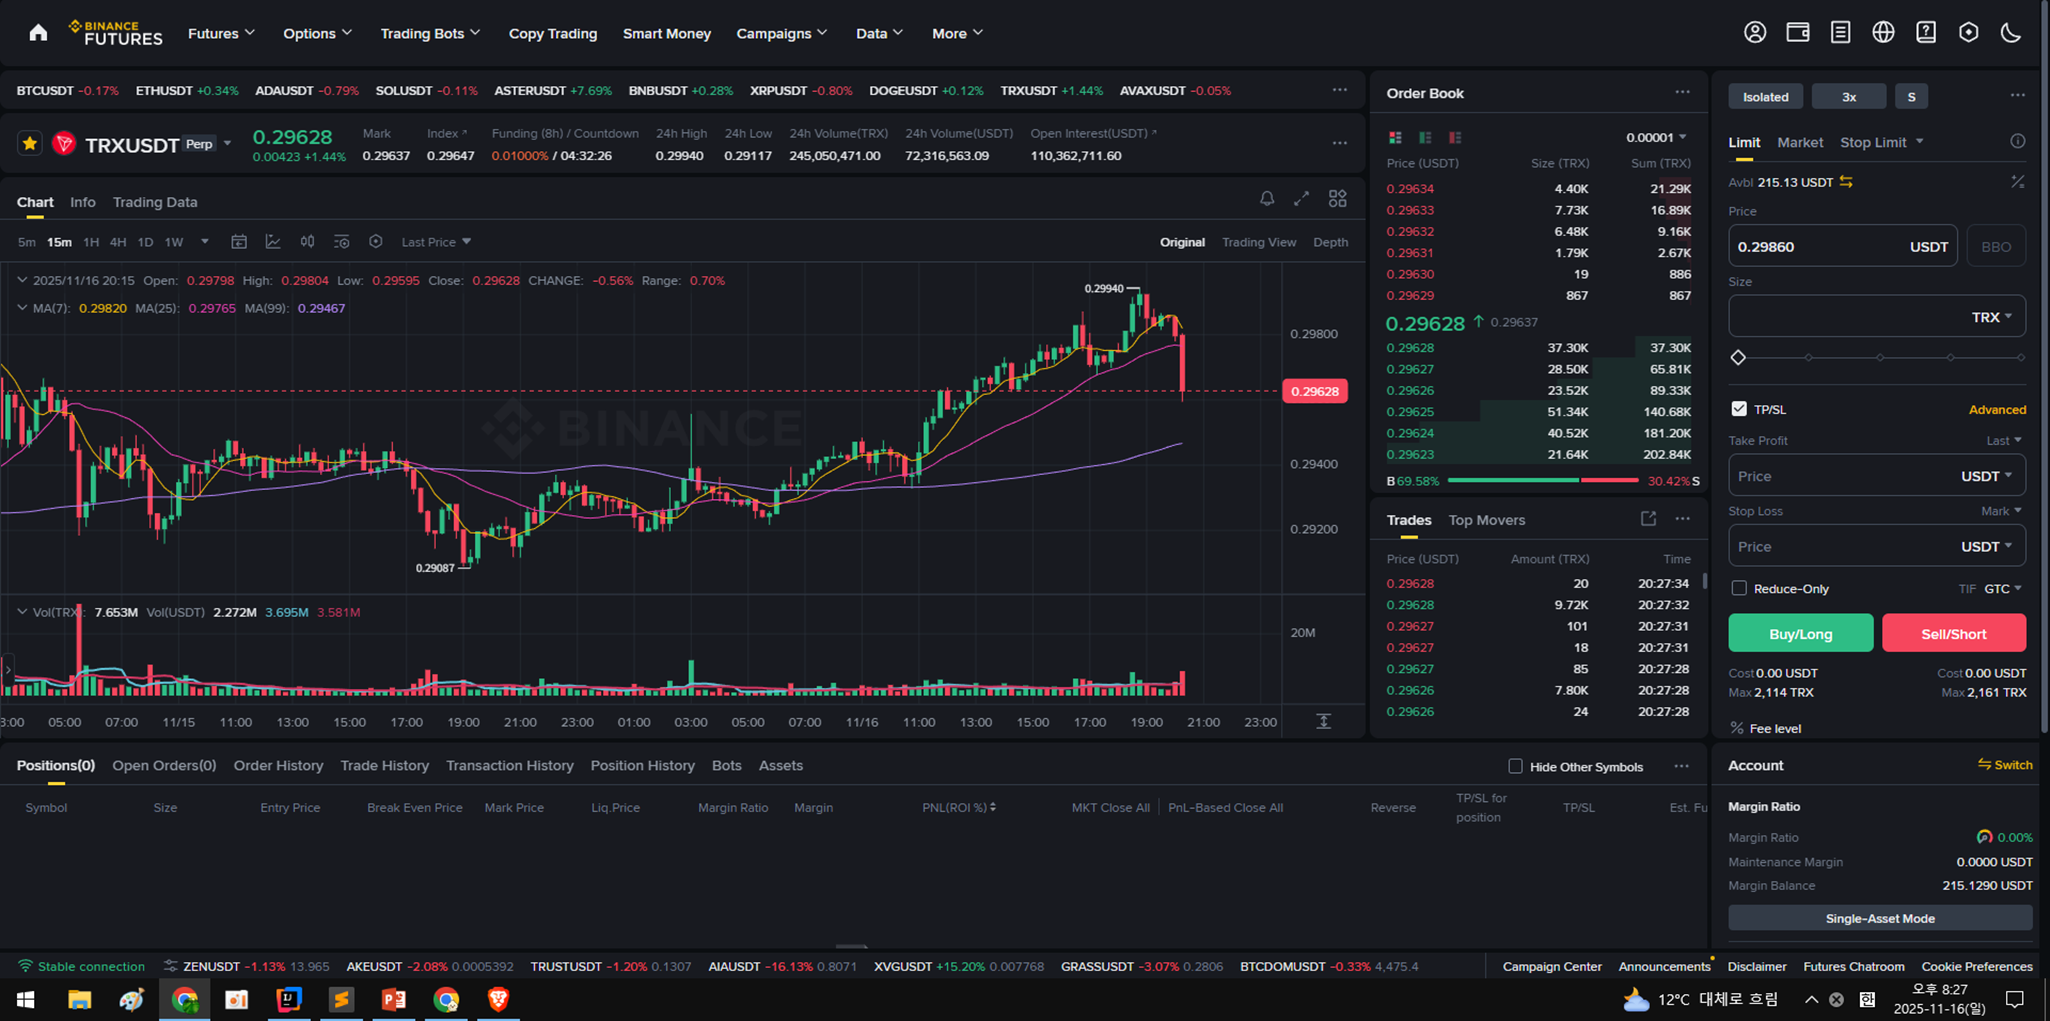Open the Copy Trading menu item

coord(553,33)
